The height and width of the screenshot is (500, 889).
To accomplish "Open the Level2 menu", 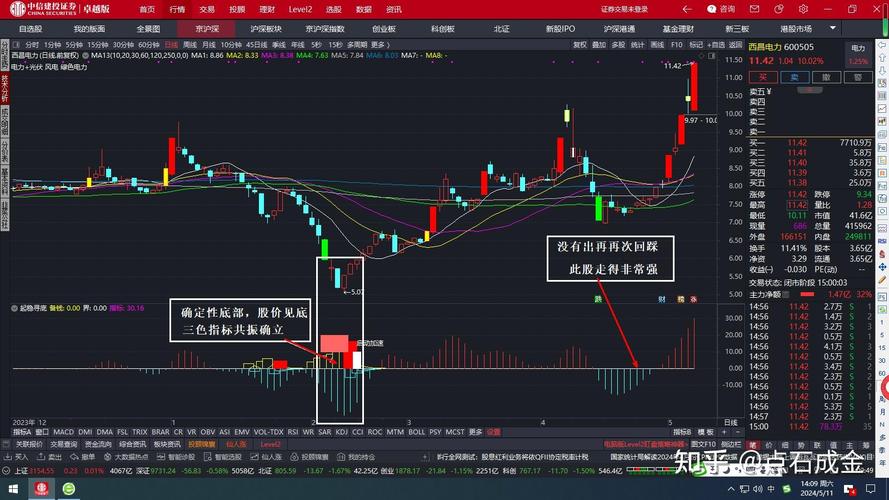I will click(x=300, y=9).
